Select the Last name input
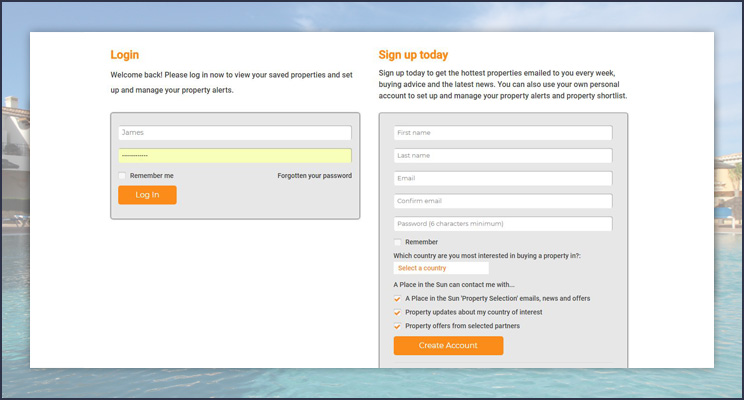 (503, 156)
